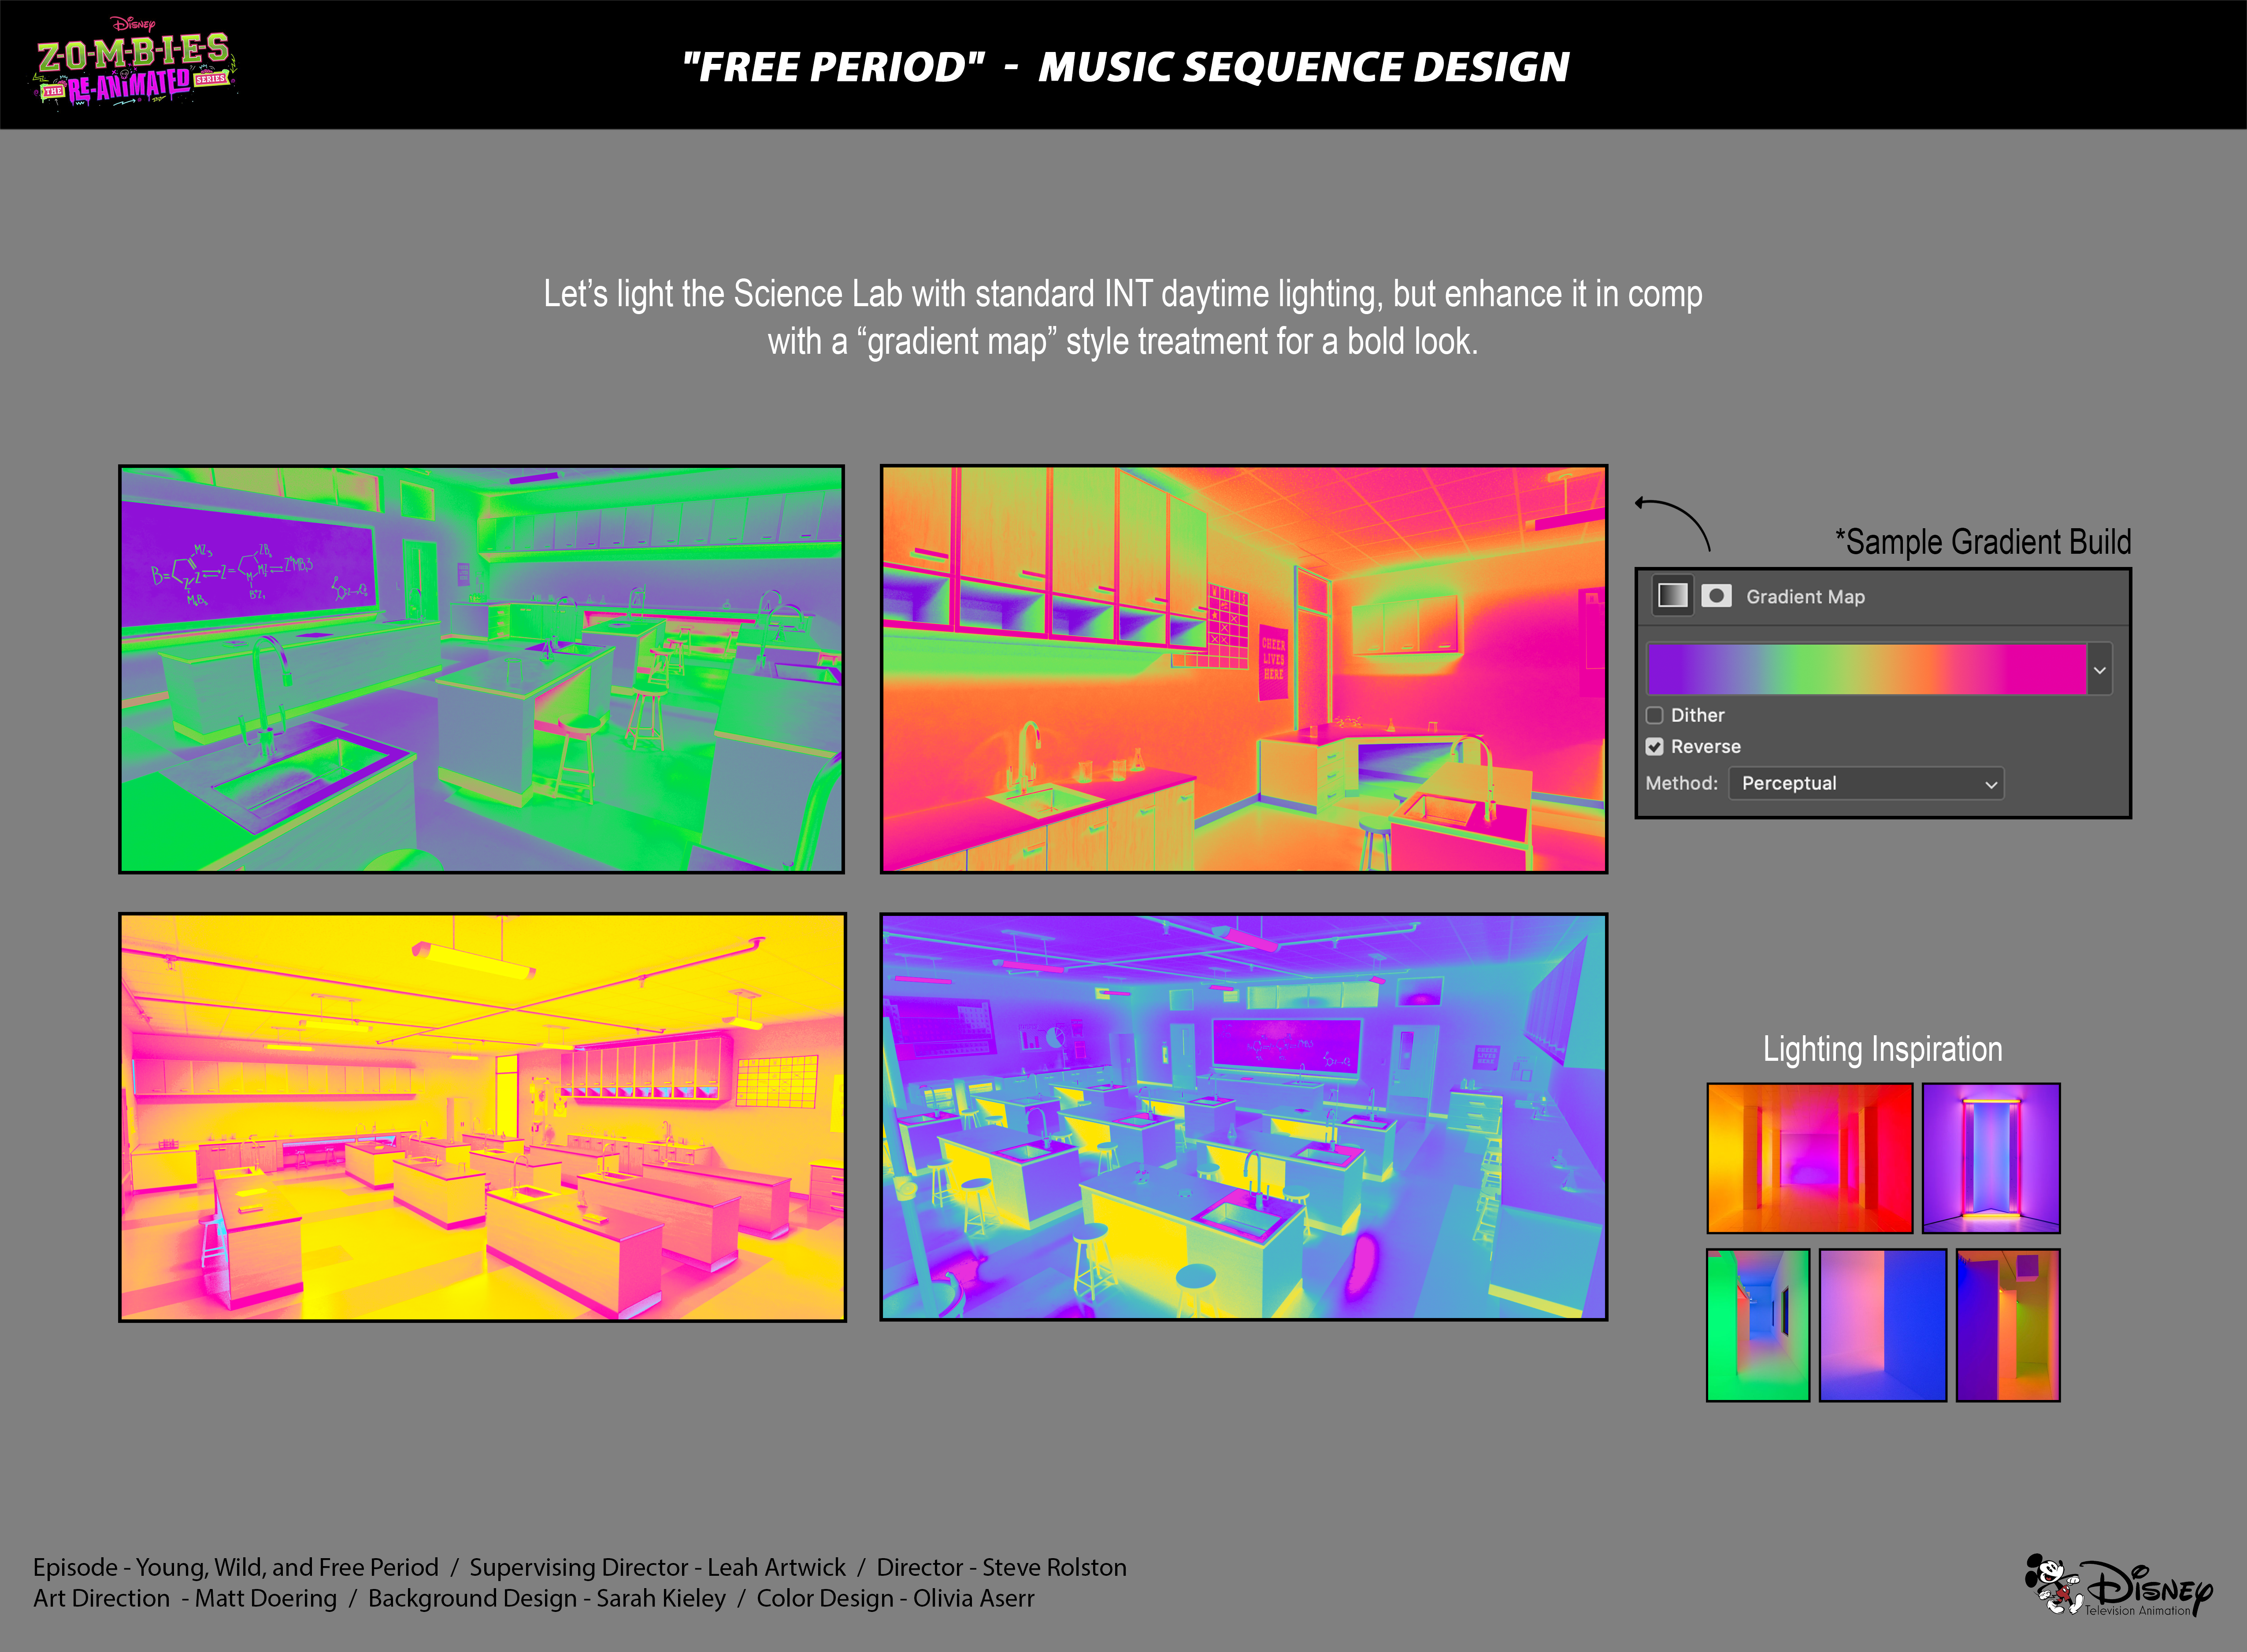Enable the Dither checkbox

1655,715
